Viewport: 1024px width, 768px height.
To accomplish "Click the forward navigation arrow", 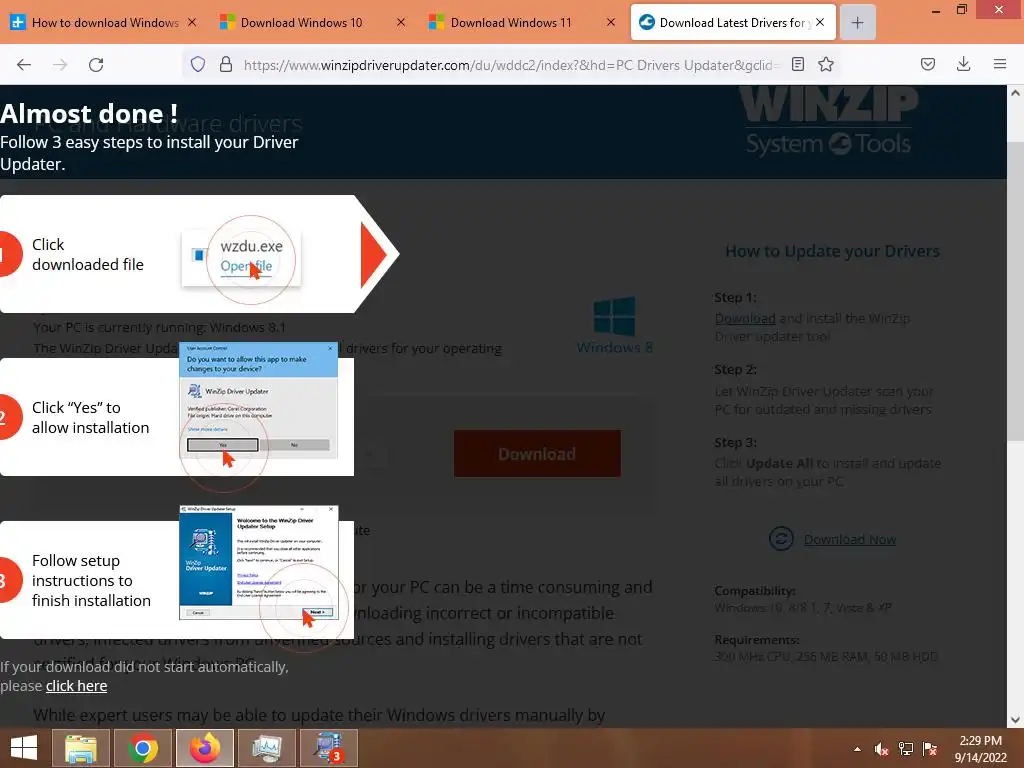I will pyautogui.click(x=60, y=64).
